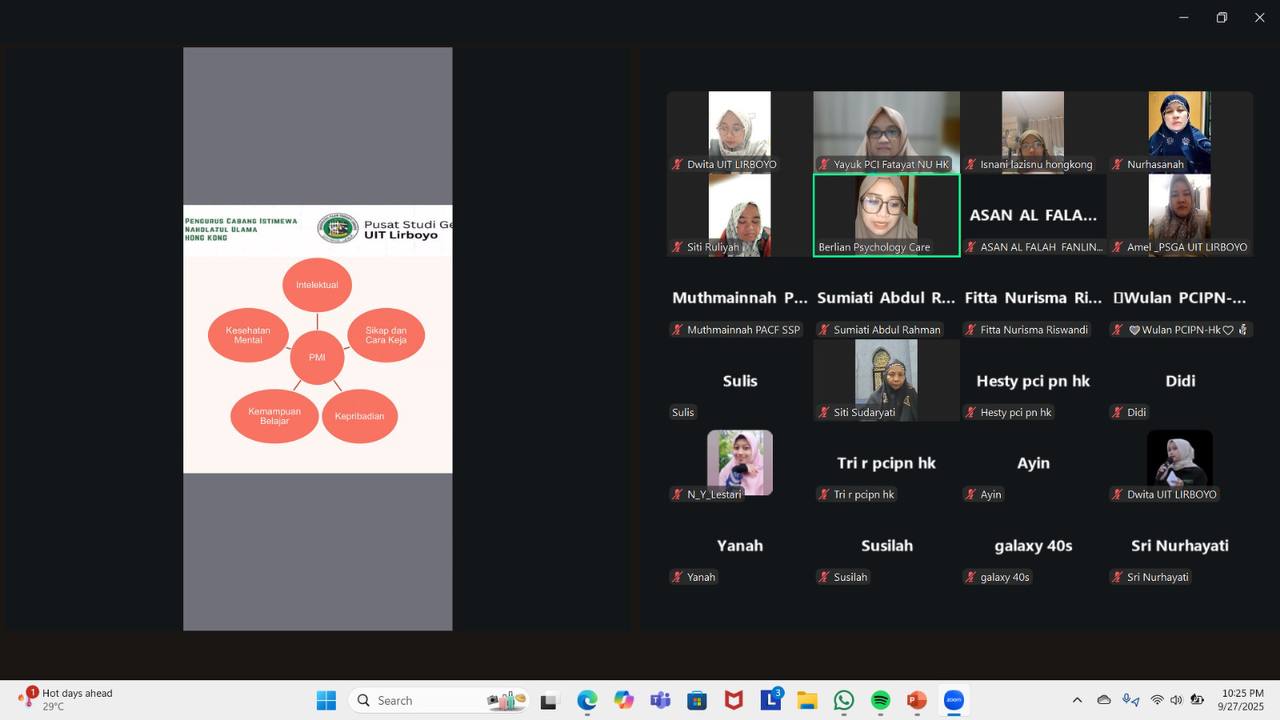
Task: Open Zoom from the taskbar
Action: [953, 700]
